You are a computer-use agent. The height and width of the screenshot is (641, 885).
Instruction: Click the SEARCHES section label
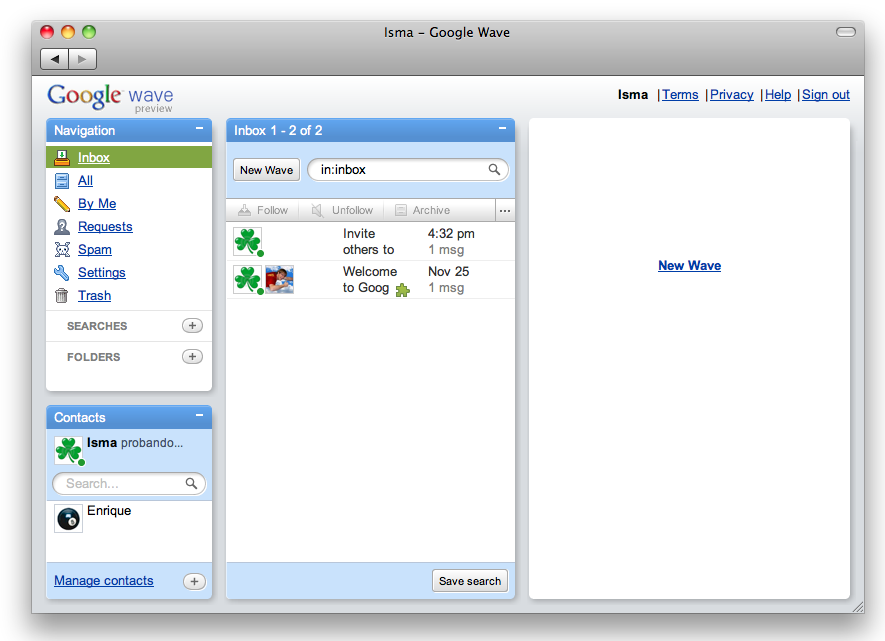coord(97,326)
